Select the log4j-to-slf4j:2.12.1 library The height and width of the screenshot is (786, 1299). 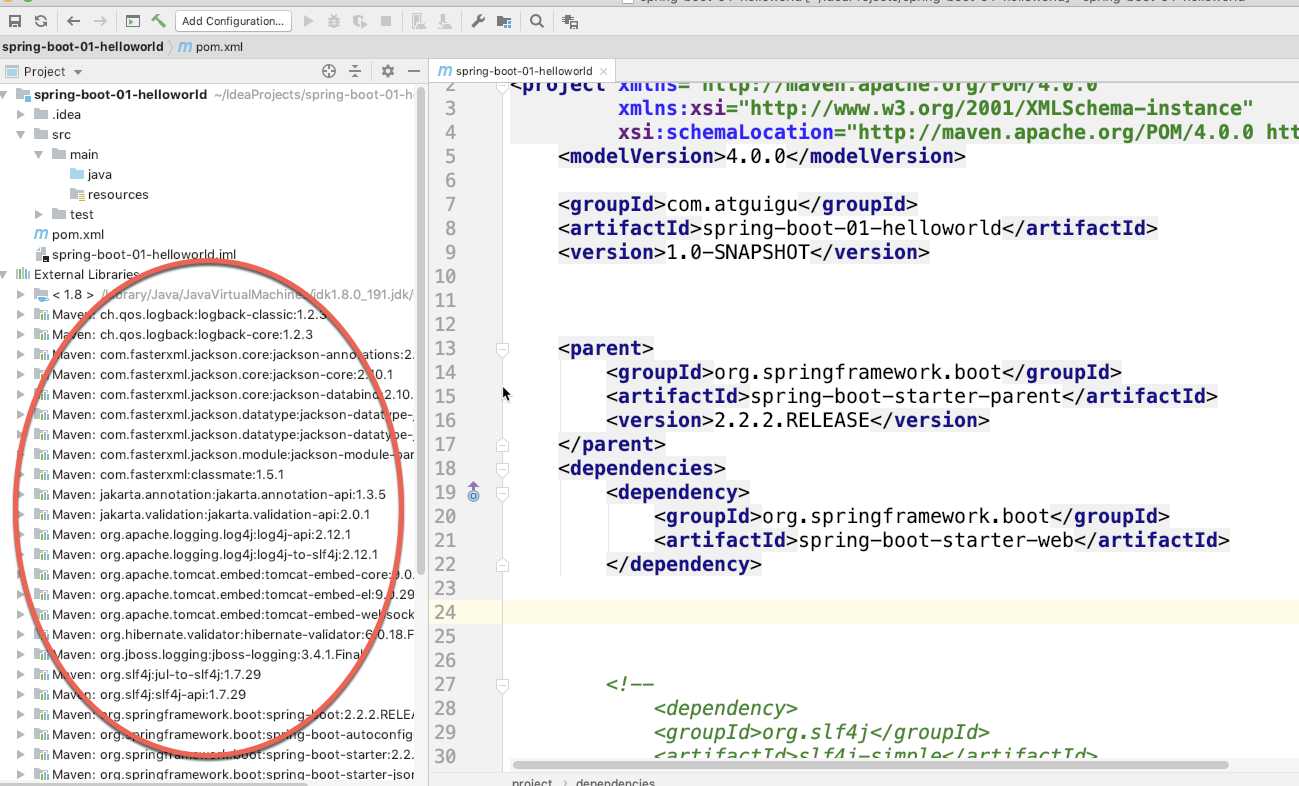(215, 554)
